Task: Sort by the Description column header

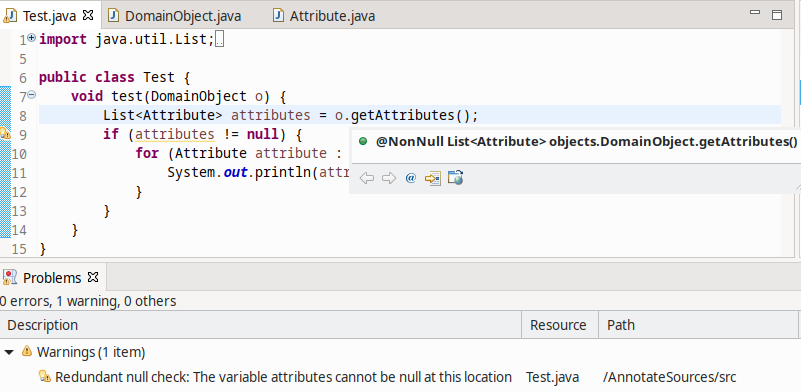Action: click(x=261, y=325)
